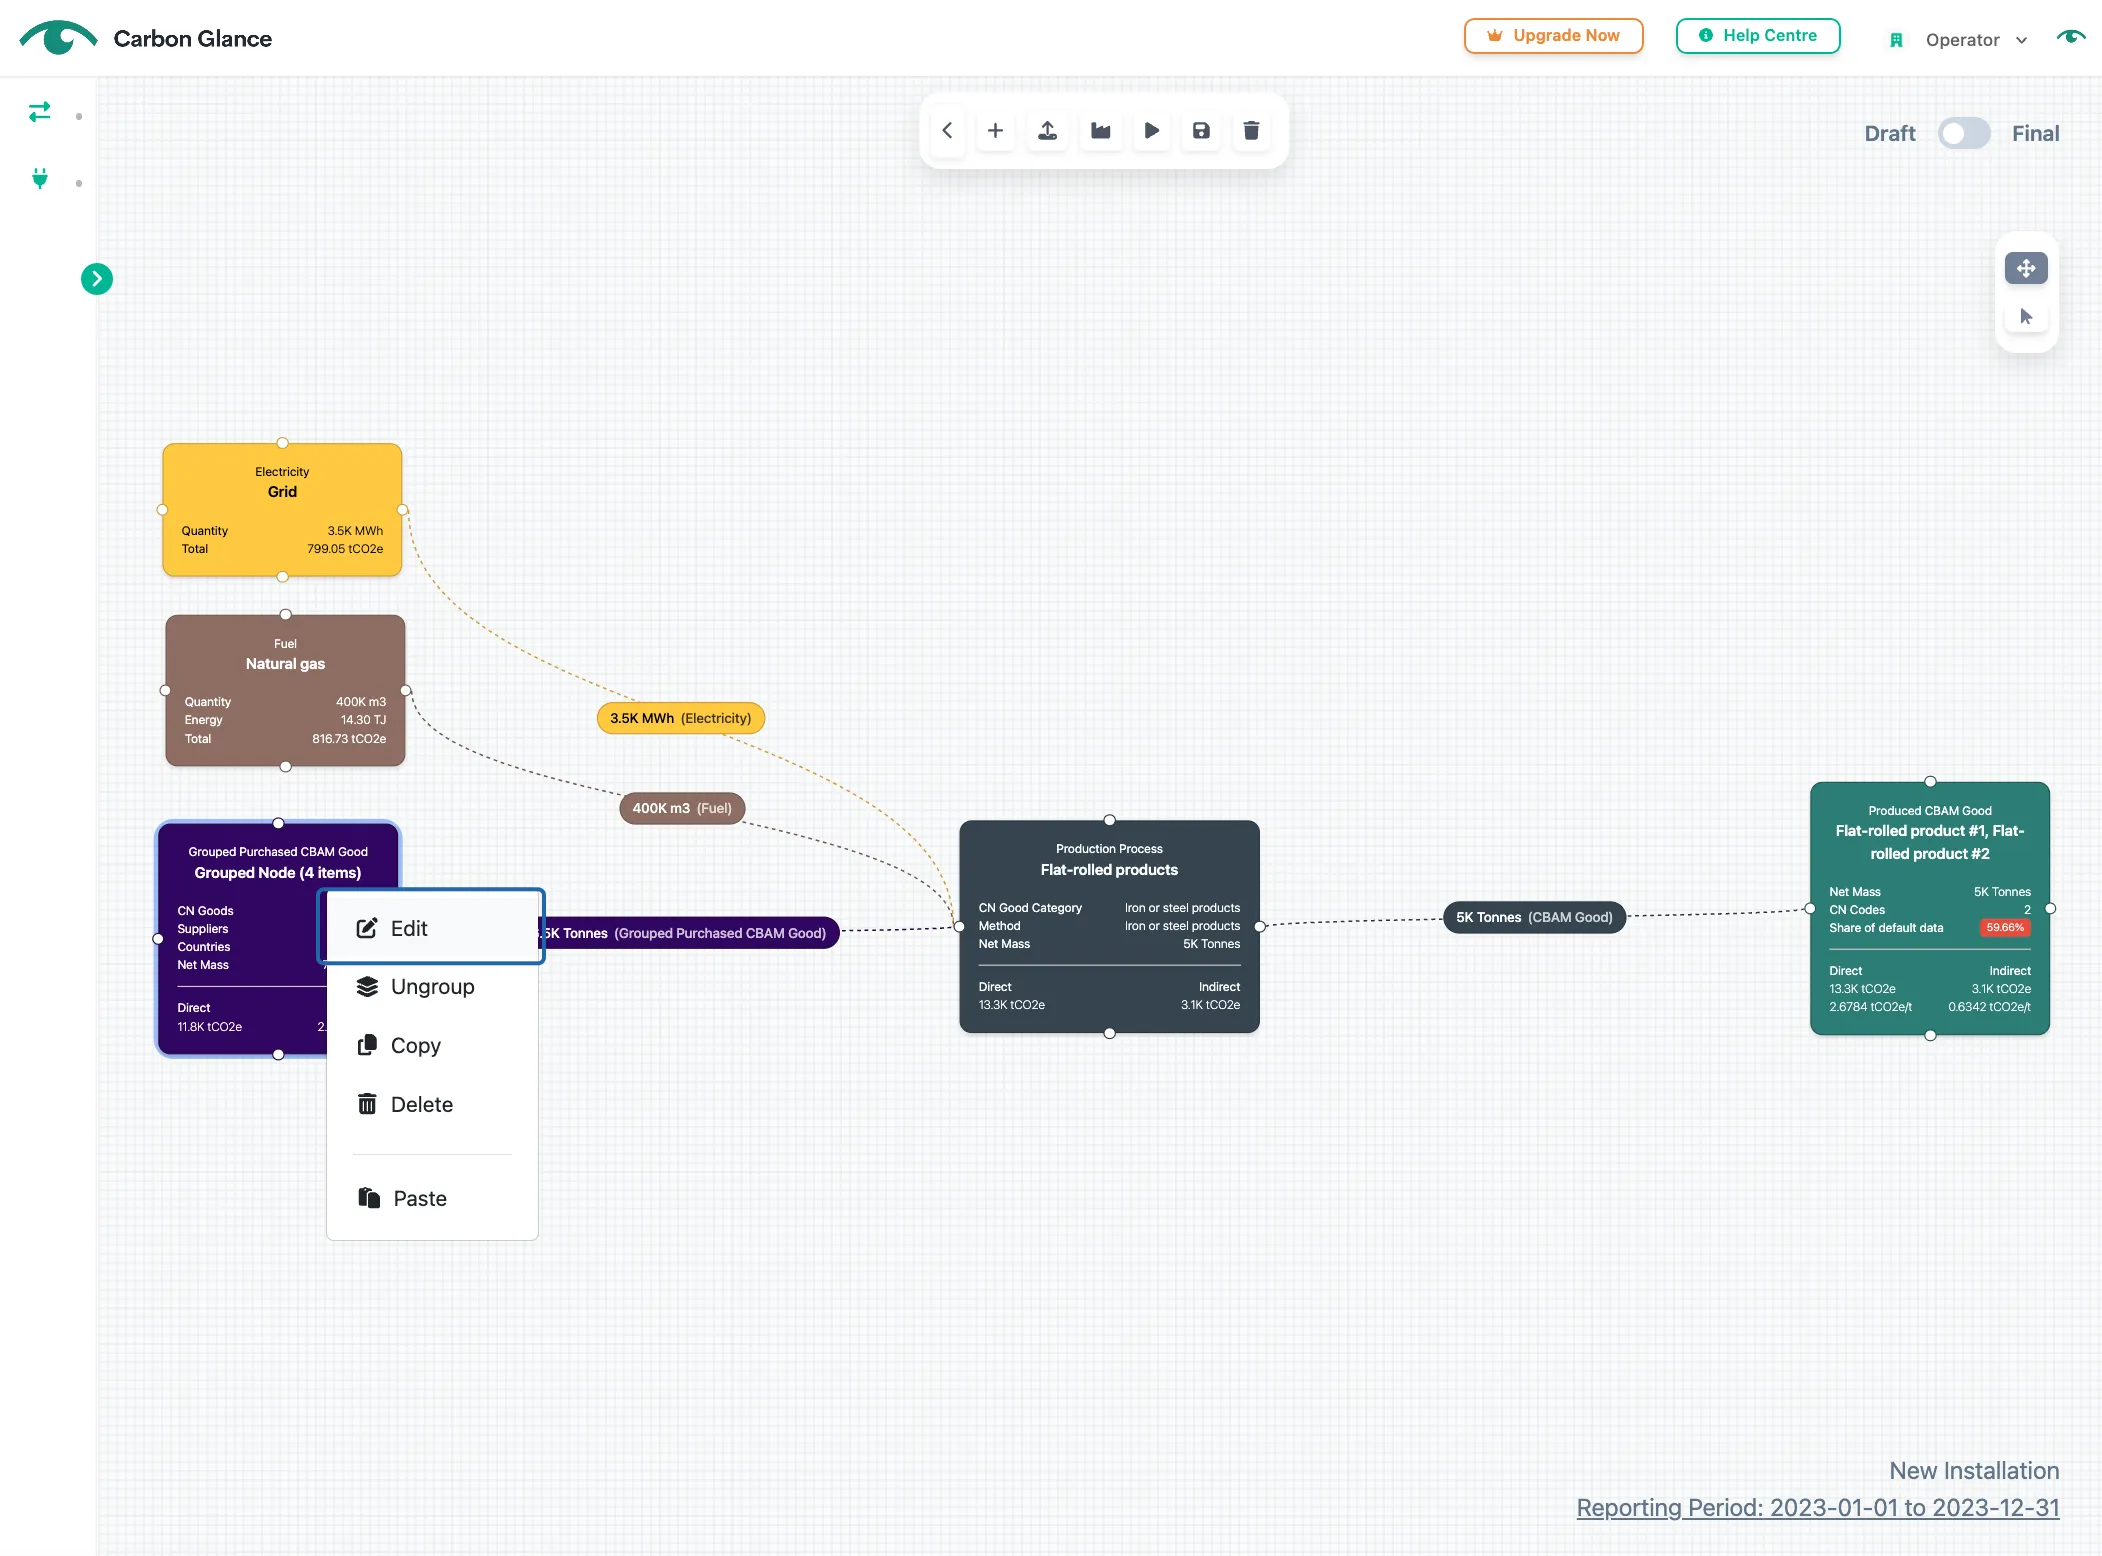The width and height of the screenshot is (2102, 1556).
Task: Click the right connector of the Production Process node
Action: click(1260, 927)
